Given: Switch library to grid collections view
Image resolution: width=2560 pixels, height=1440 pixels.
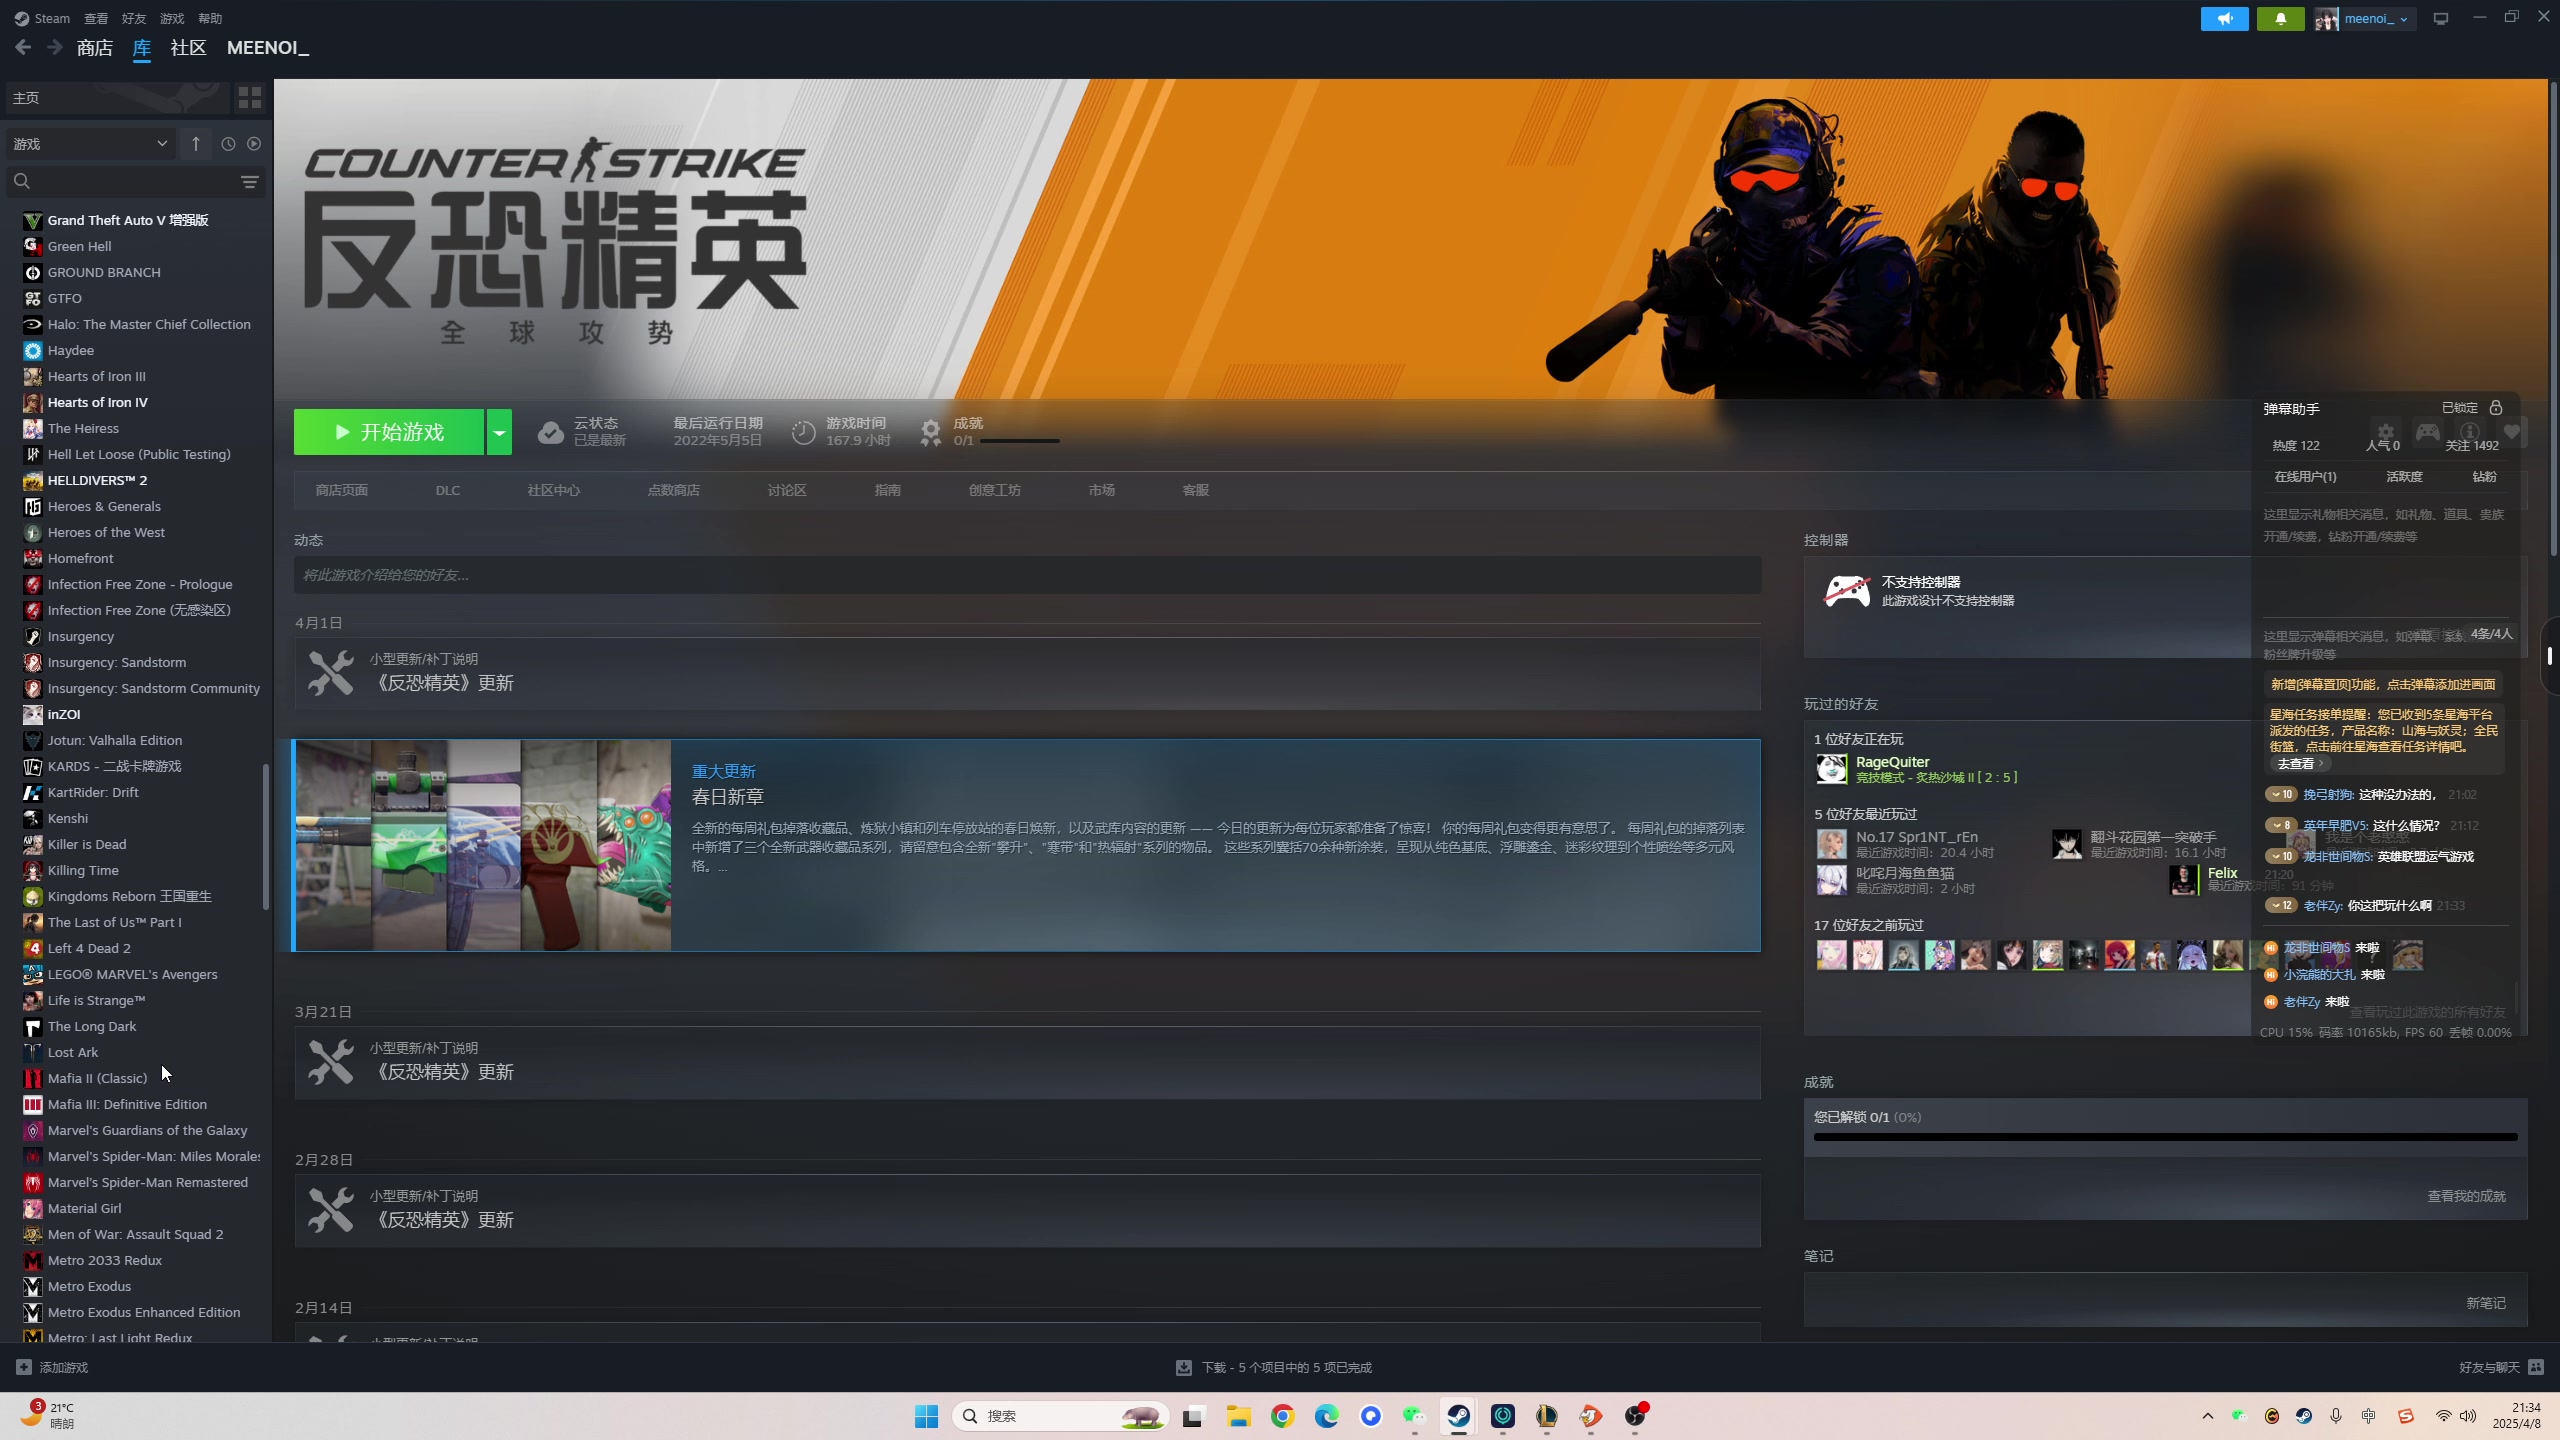Looking at the screenshot, I should pyautogui.click(x=250, y=97).
